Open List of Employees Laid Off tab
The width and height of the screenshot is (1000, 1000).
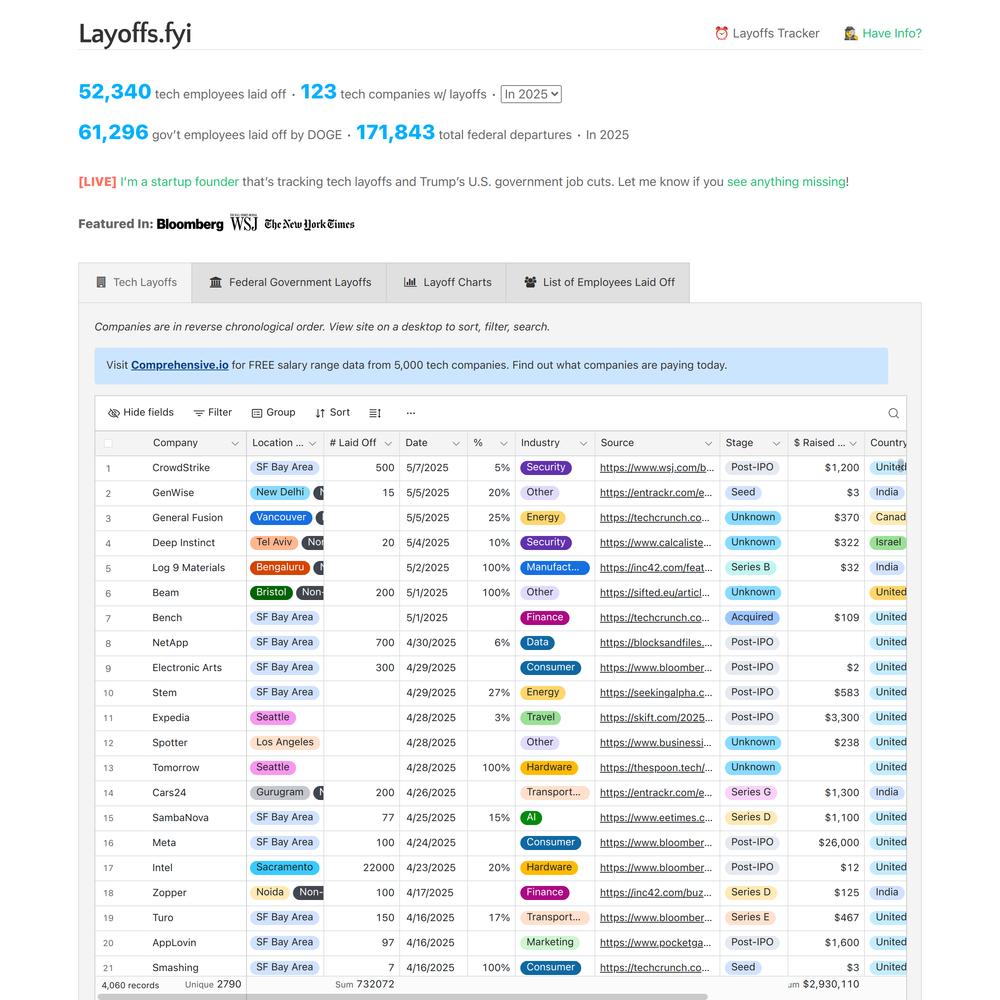click(598, 283)
